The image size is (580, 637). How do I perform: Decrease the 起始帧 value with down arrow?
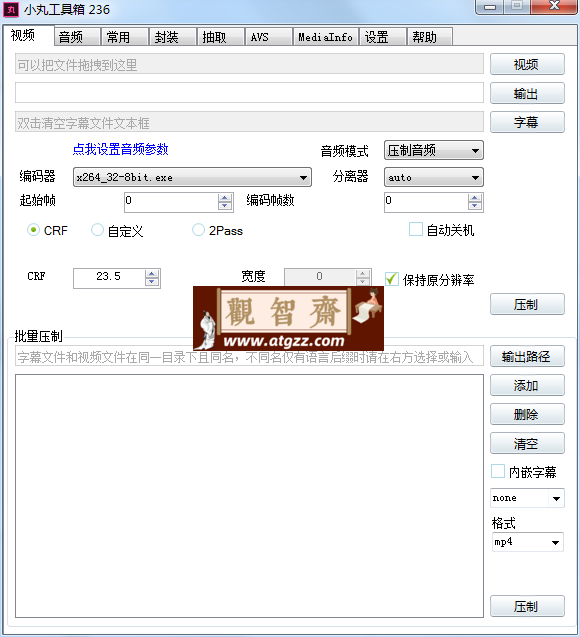click(x=225, y=206)
